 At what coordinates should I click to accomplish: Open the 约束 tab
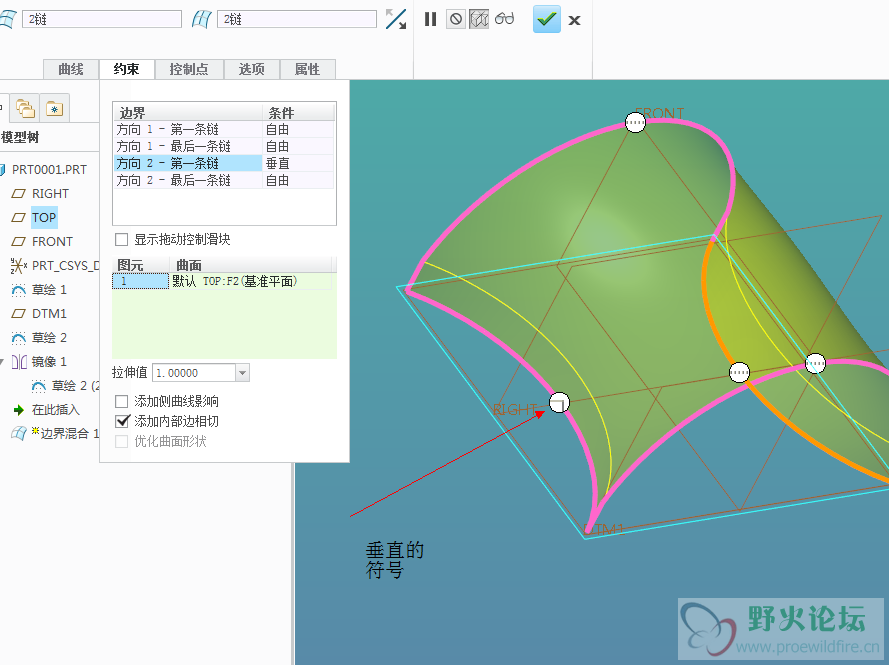click(x=126, y=69)
